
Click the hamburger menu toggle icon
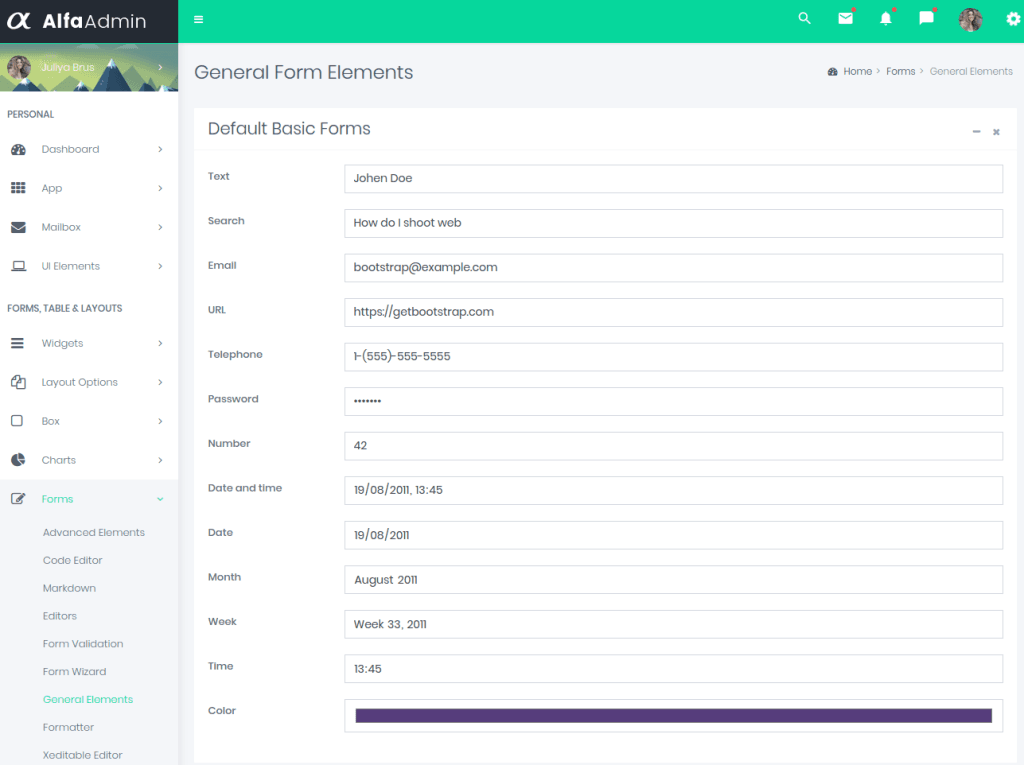tap(199, 20)
